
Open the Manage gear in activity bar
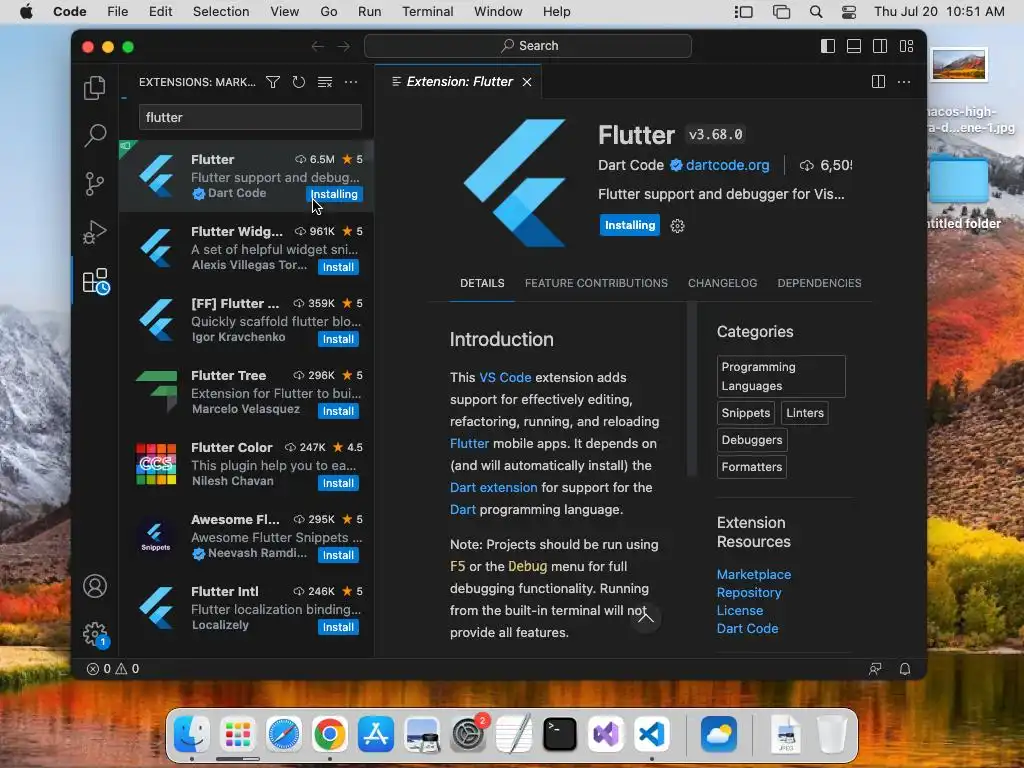95,634
